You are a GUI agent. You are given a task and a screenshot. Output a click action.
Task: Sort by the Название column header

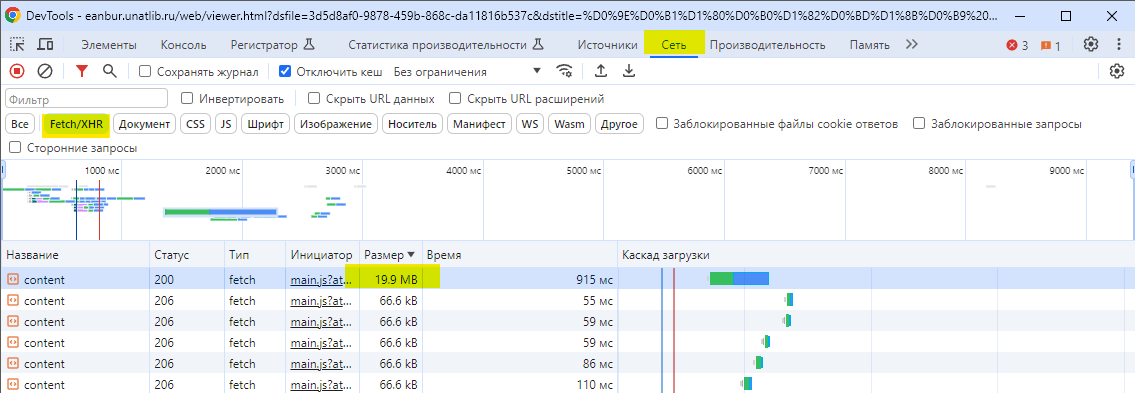(x=75, y=255)
